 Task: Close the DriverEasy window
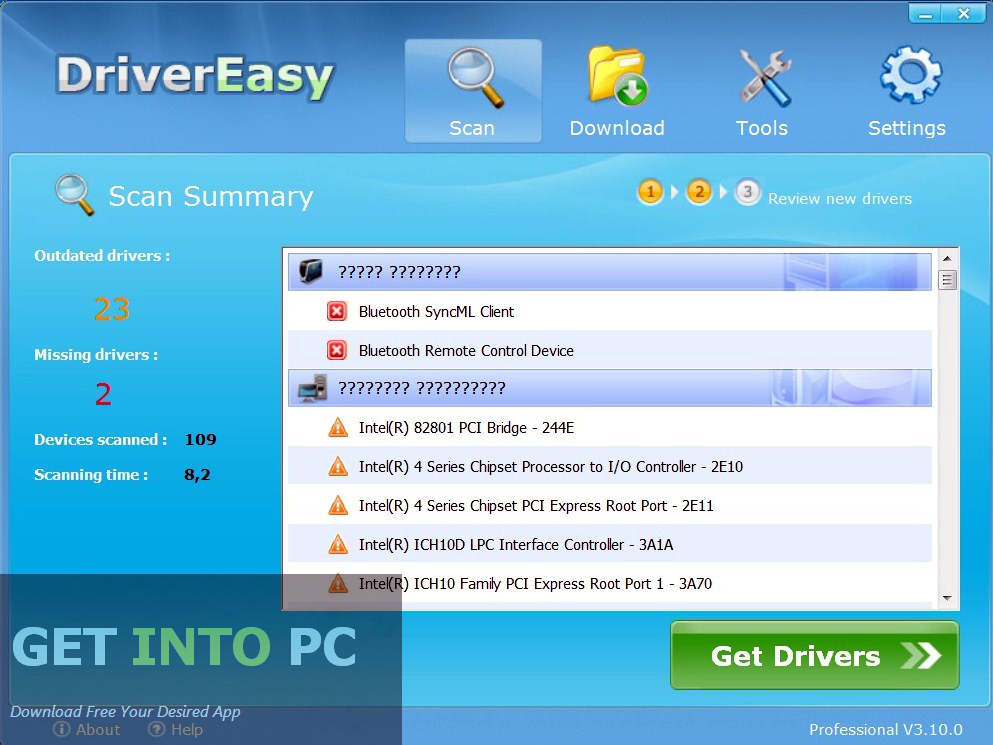964,13
